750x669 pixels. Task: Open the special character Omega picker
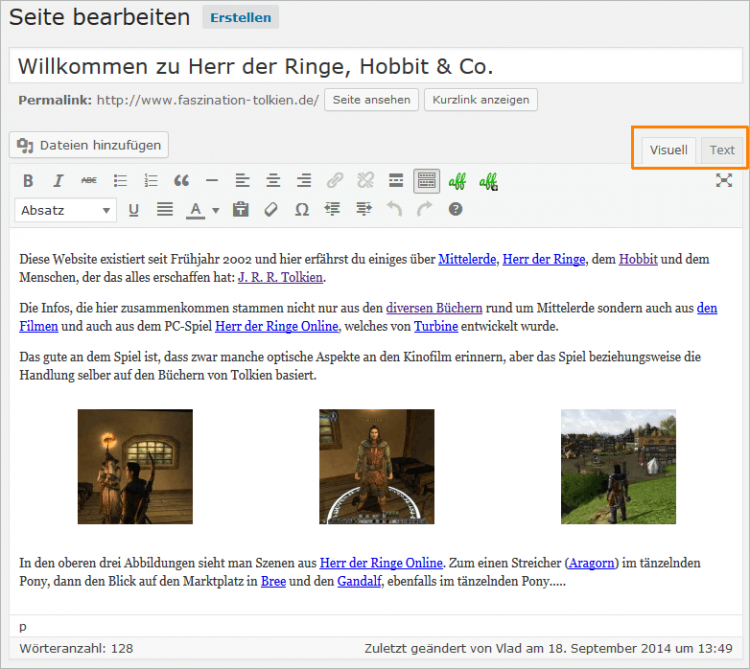coord(302,210)
